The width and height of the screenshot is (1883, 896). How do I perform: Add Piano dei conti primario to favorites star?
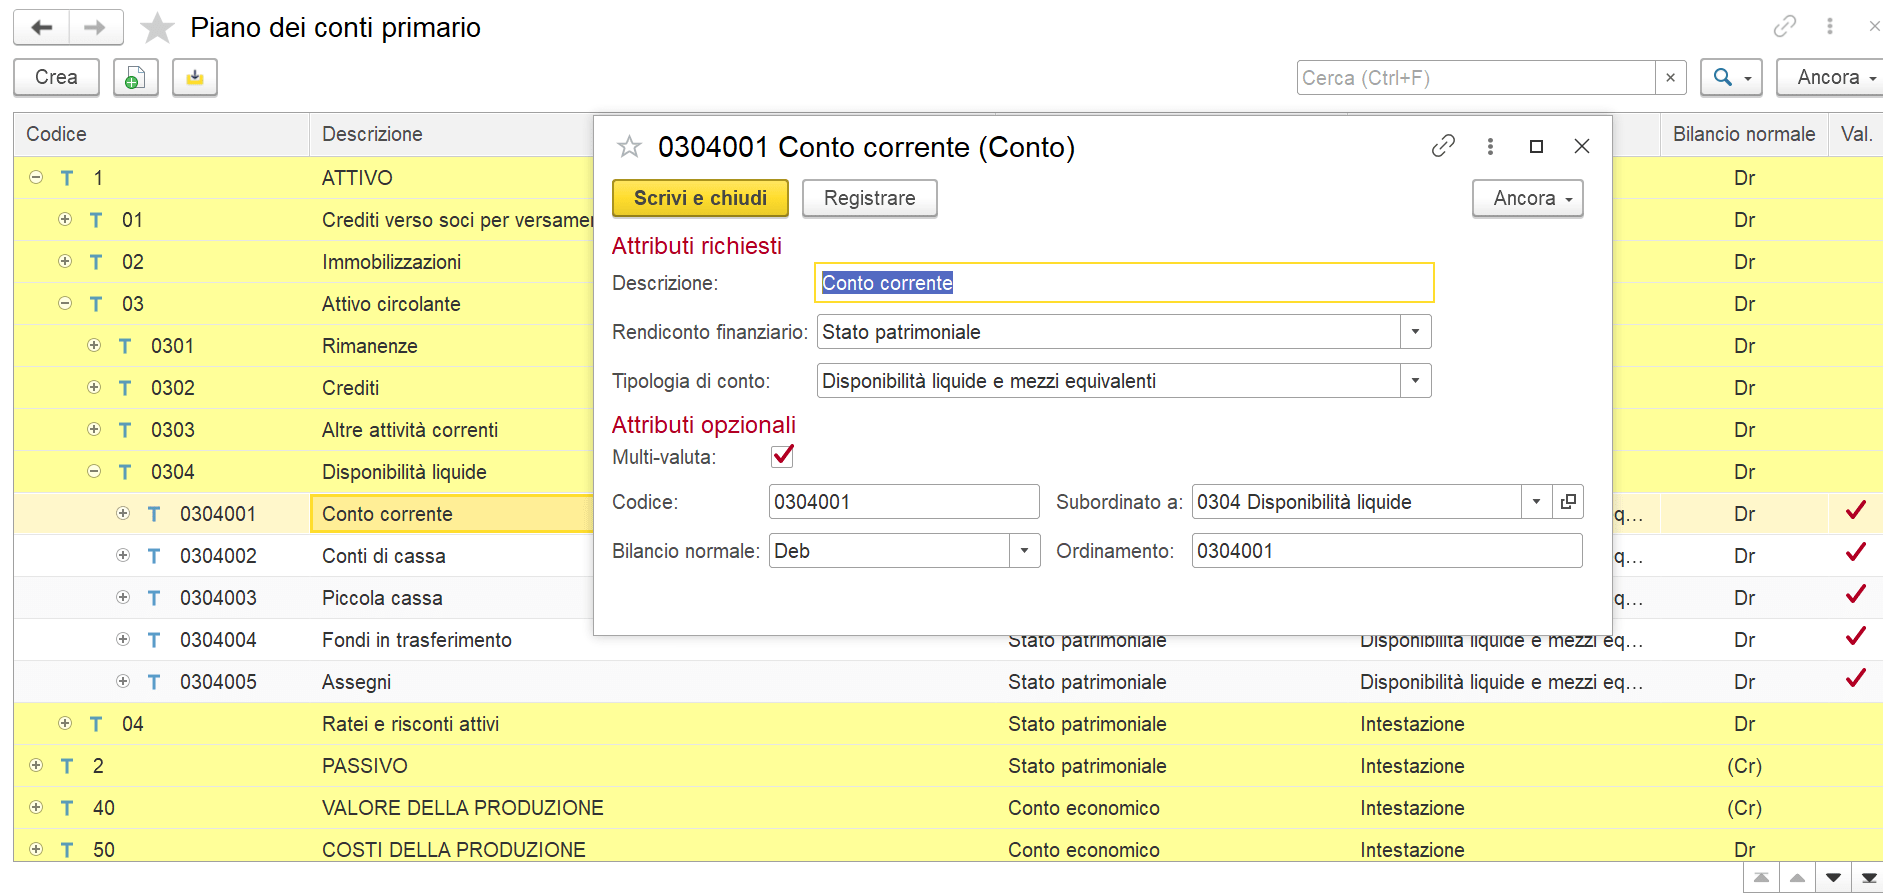coord(157,28)
